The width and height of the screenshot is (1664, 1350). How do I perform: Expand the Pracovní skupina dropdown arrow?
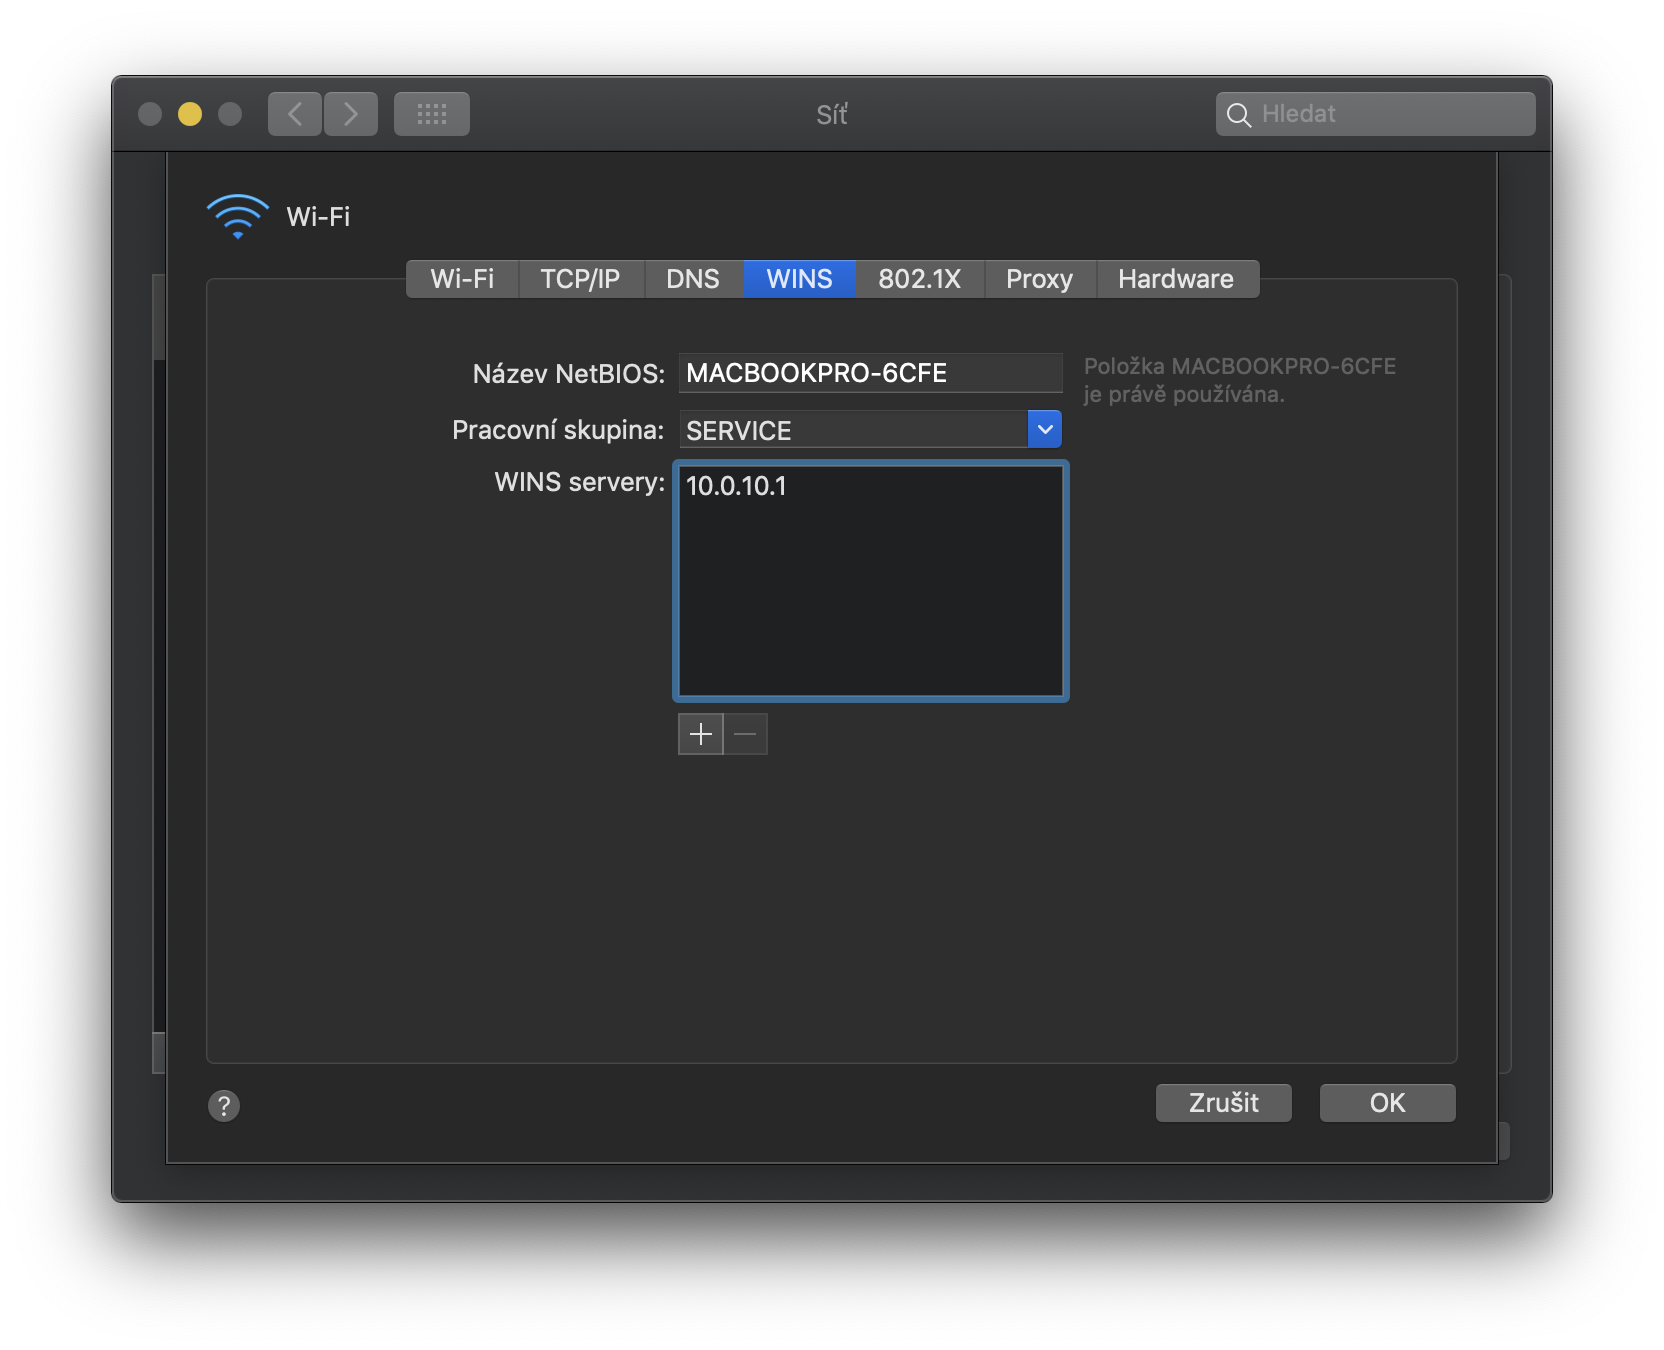point(1045,430)
